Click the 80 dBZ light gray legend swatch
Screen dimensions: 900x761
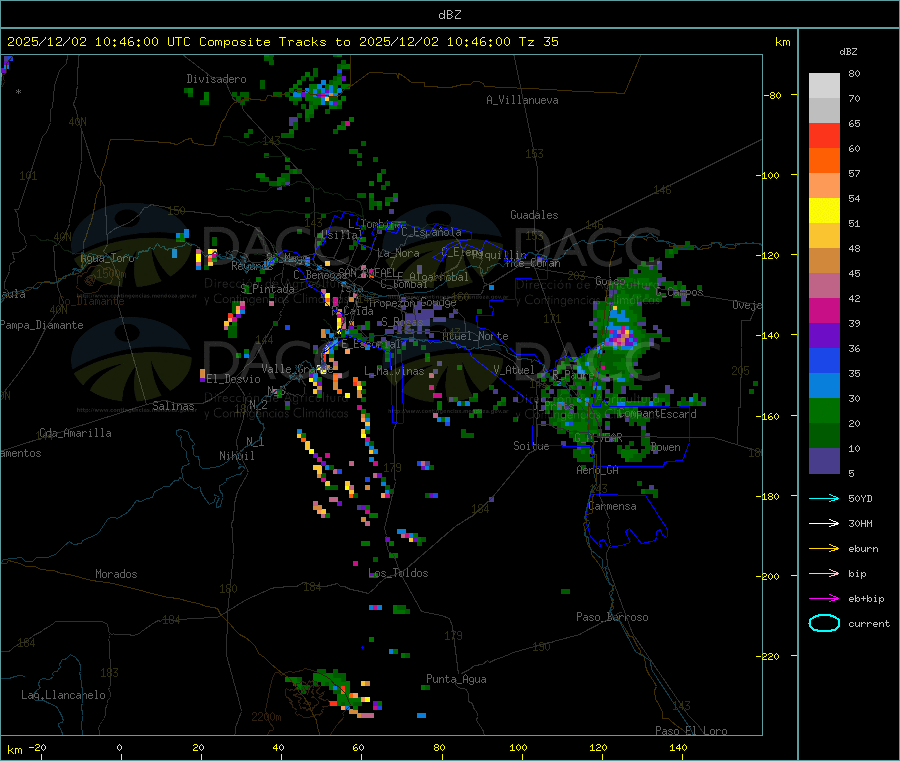[x=824, y=86]
